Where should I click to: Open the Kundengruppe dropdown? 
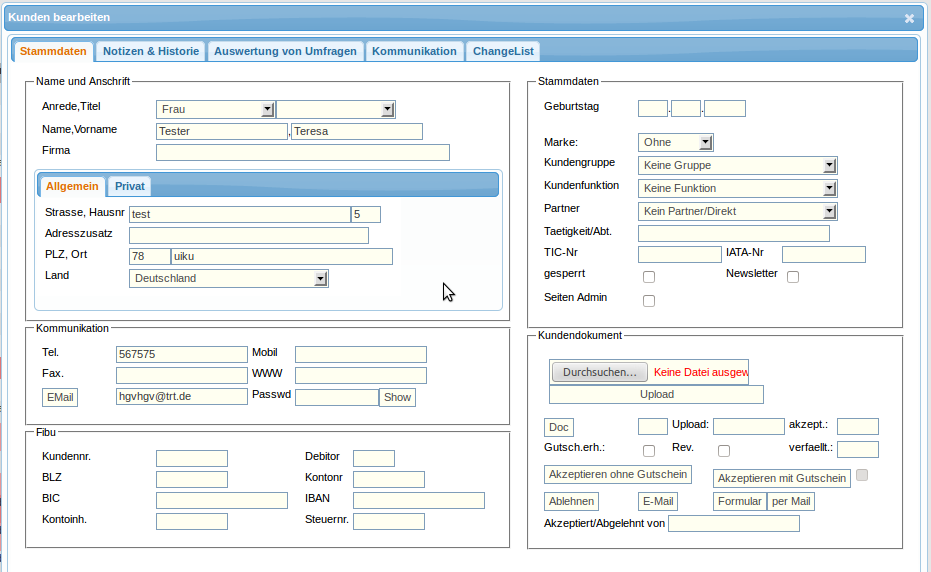[x=737, y=165]
